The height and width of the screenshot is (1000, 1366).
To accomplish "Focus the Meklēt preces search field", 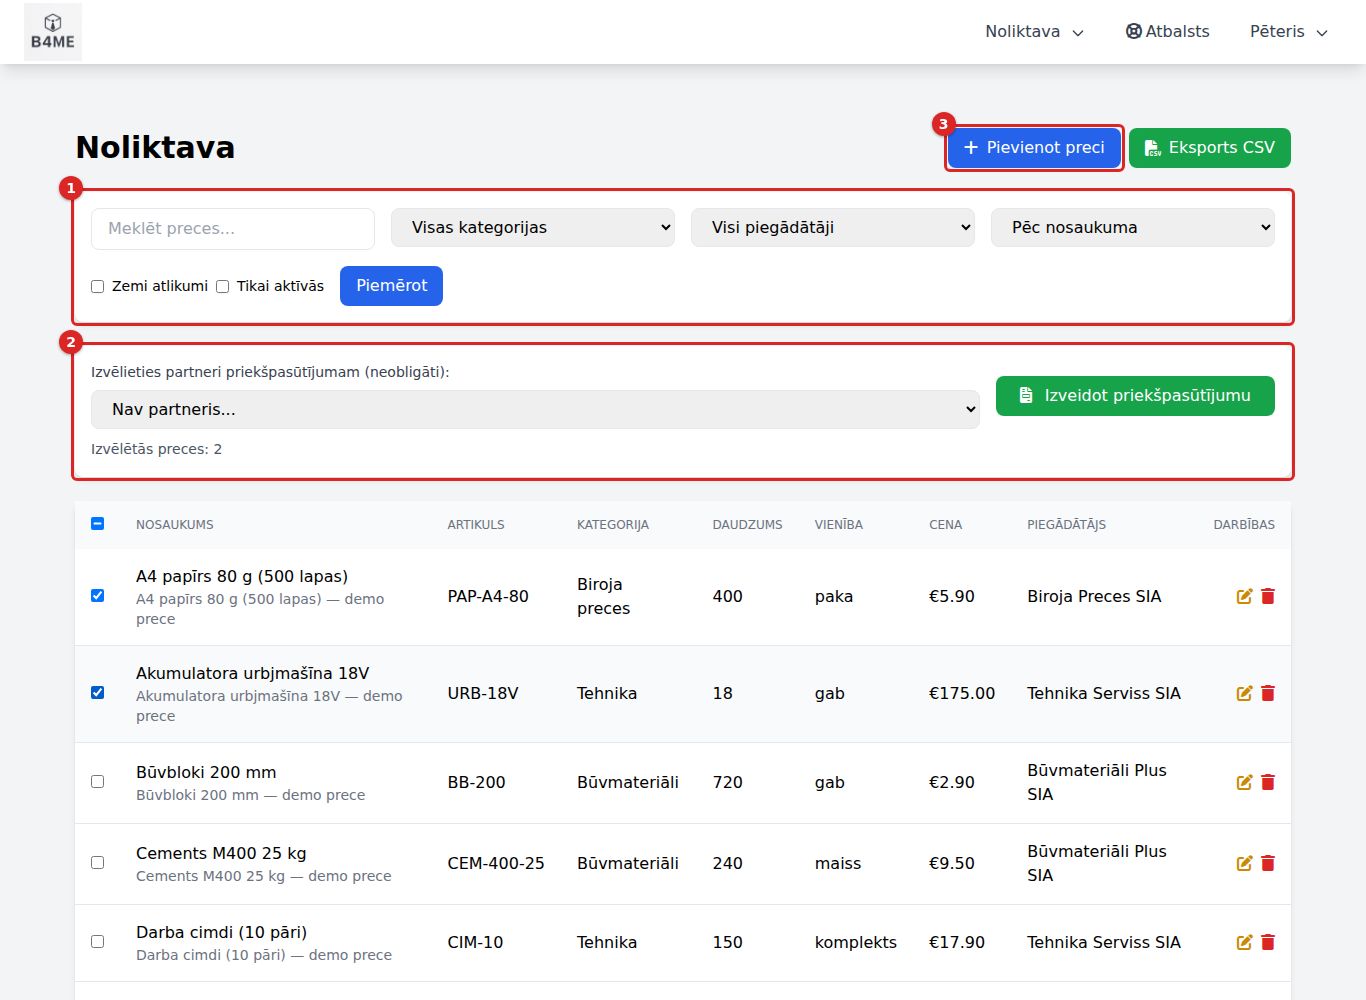I will tap(233, 229).
